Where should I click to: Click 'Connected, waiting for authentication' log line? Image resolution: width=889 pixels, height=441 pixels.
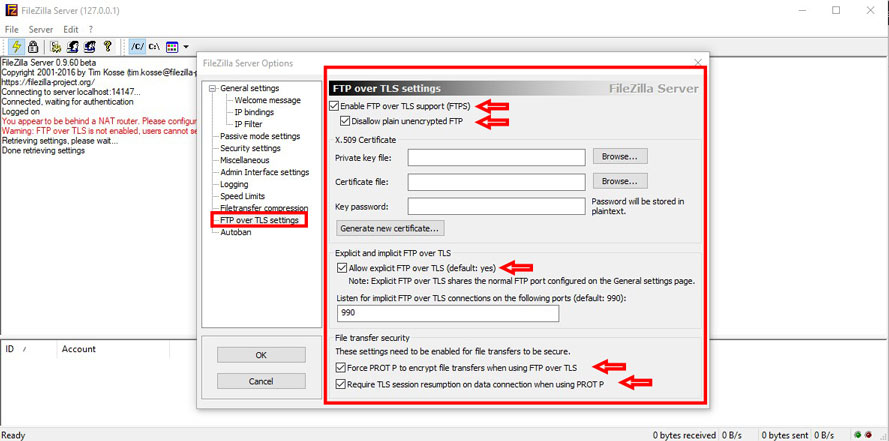(67, 102)
